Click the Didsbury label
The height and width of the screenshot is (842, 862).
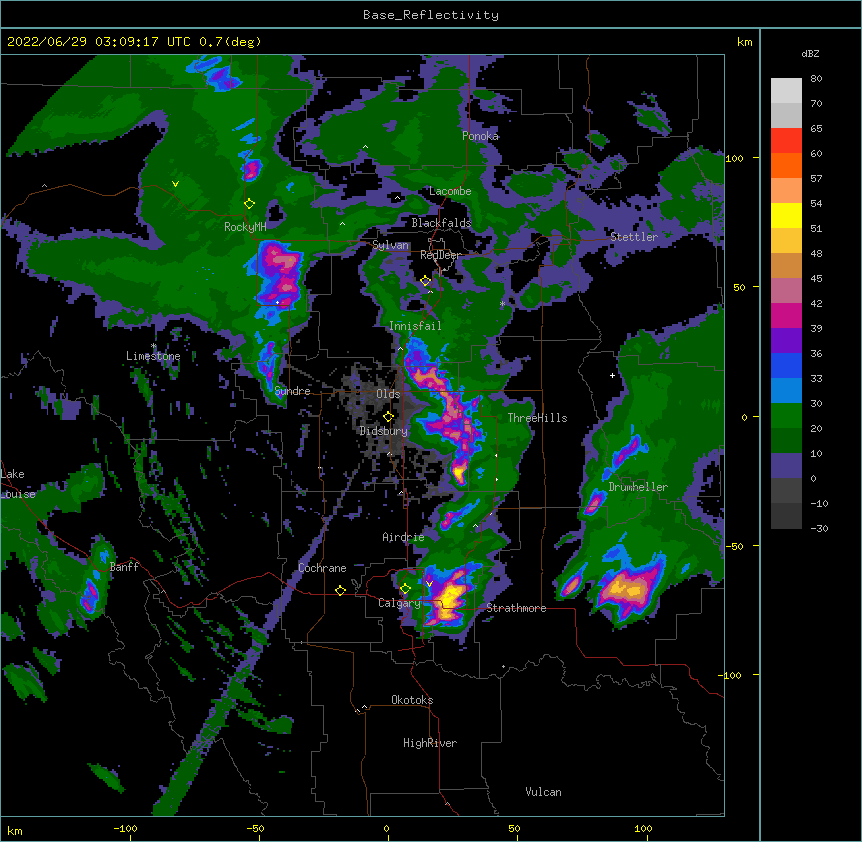(x=384, y=431)
